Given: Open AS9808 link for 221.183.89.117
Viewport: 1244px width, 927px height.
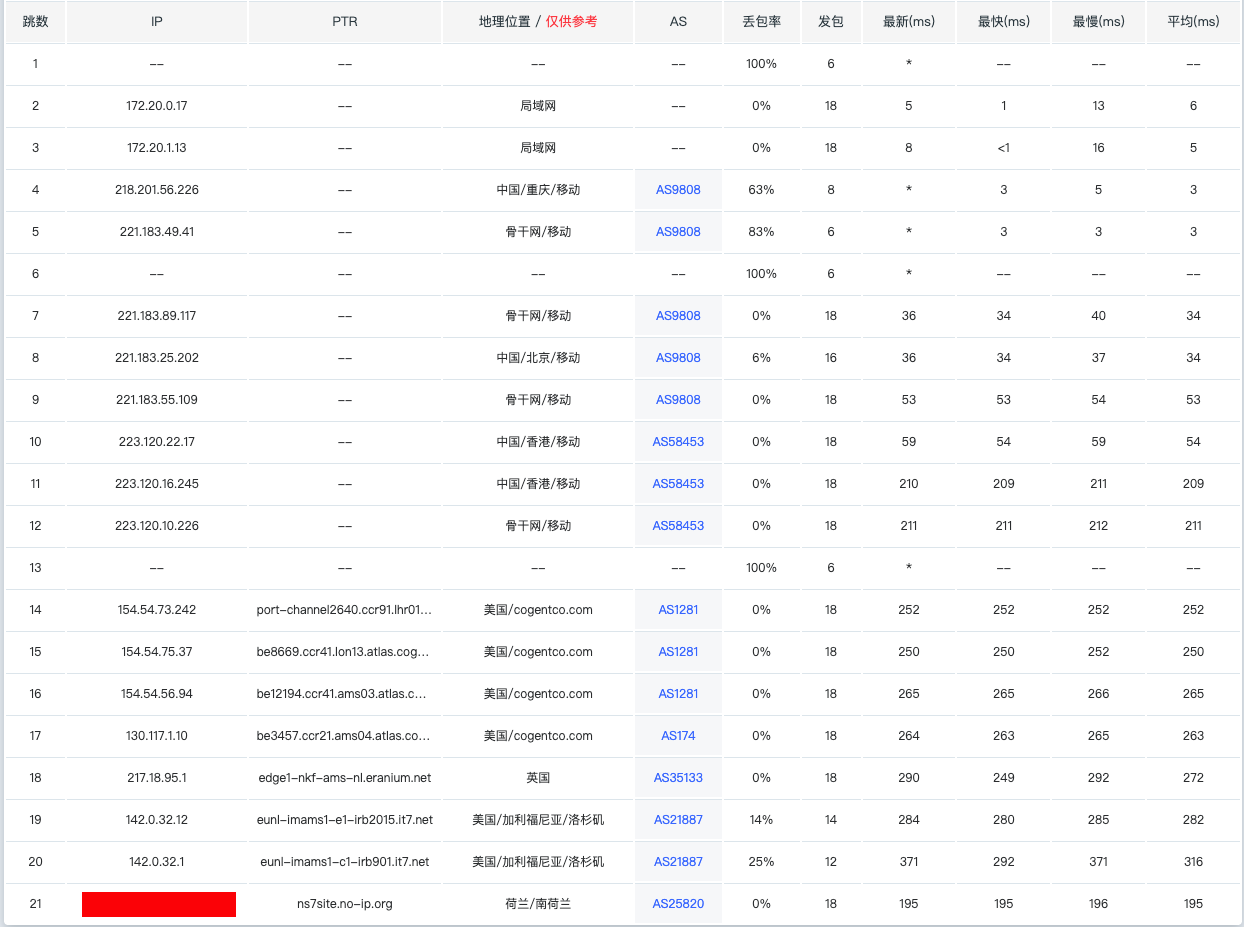Looking at the screenshot, I should click(678, 316).
